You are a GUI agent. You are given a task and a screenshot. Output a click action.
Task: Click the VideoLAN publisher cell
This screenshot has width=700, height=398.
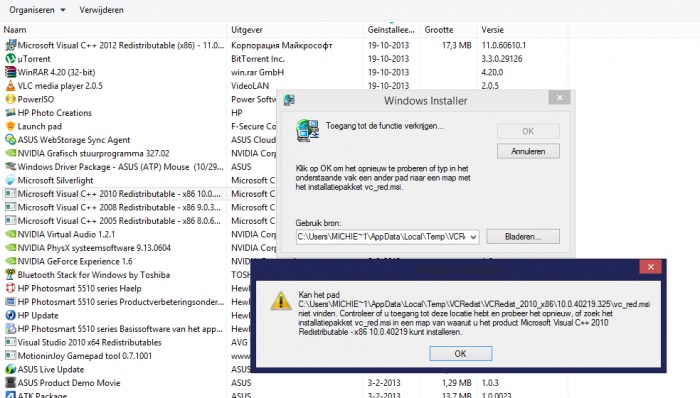tap(250, 85)
